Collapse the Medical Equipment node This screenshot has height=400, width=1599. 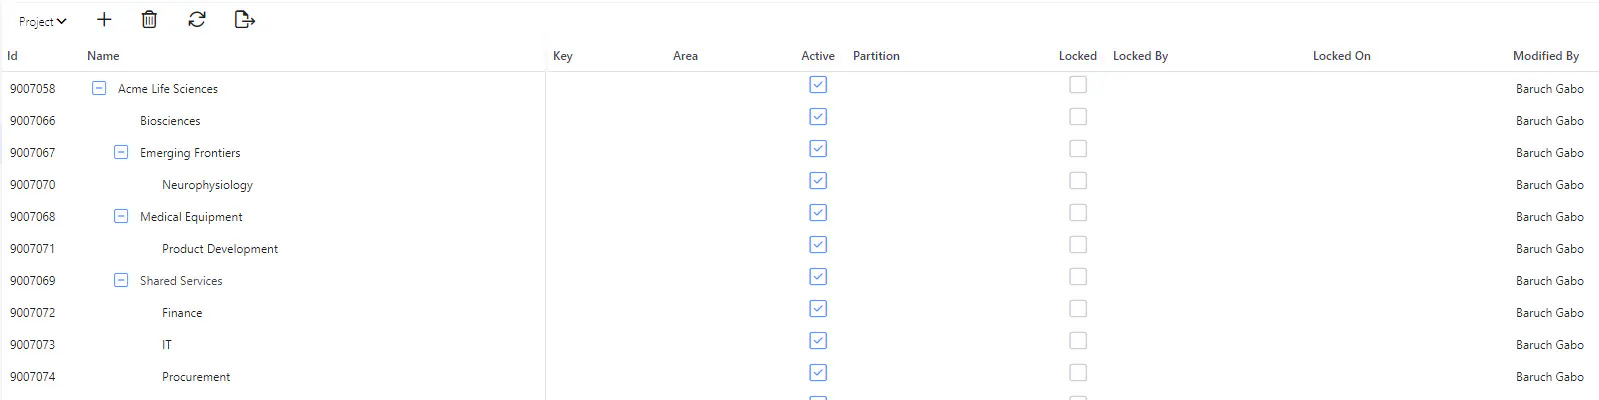tap(121, 216)
